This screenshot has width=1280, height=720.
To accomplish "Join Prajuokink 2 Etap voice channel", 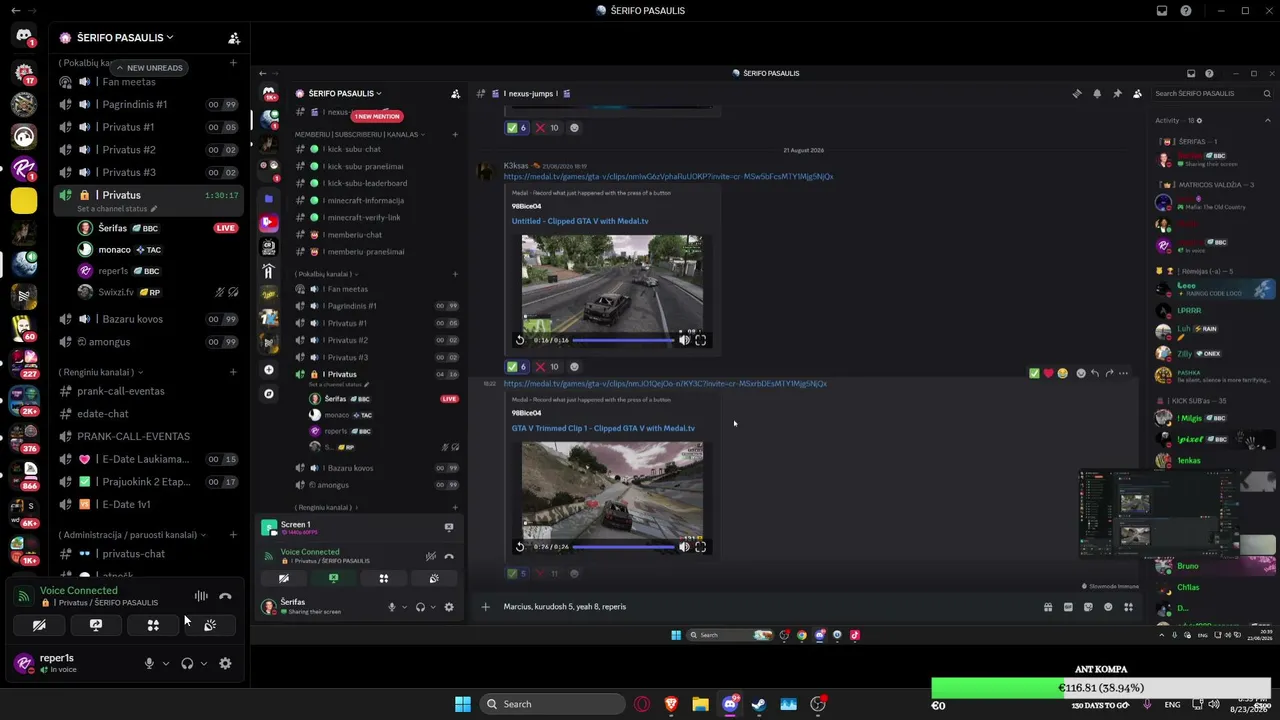I will 148,482.
